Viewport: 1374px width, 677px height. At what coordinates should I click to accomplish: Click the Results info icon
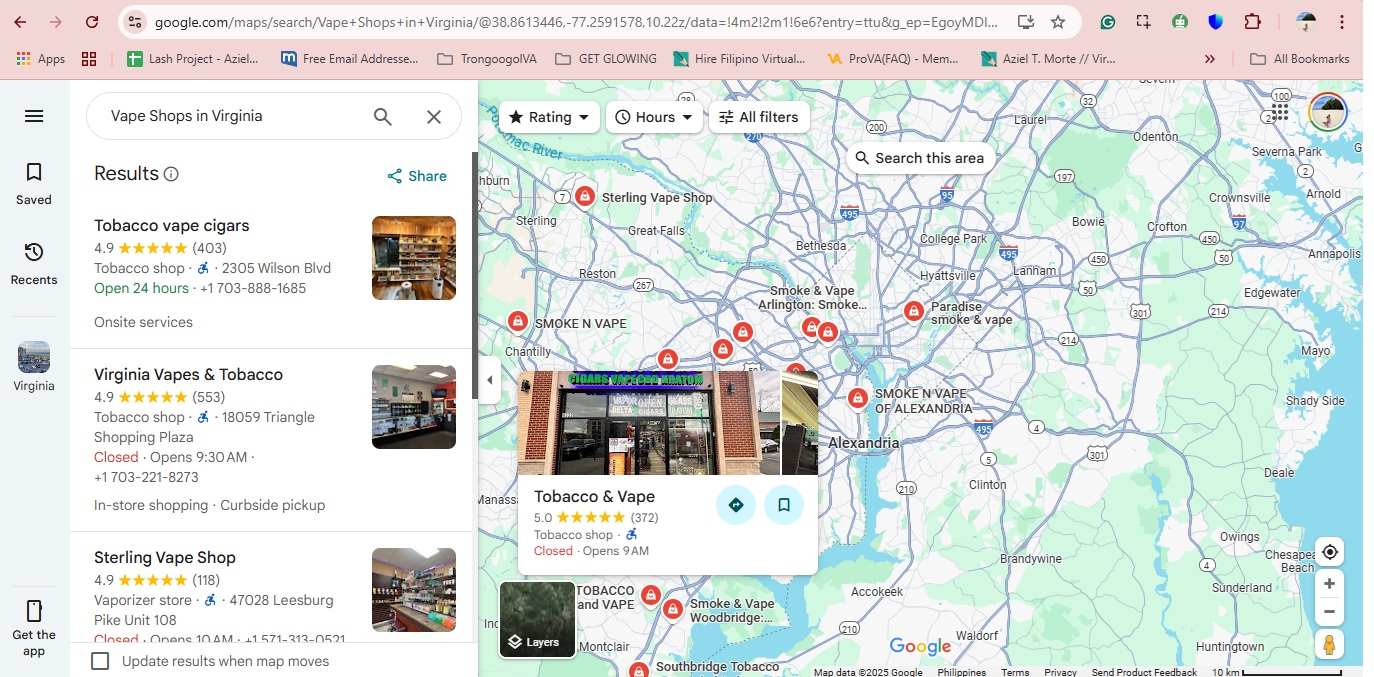171,174
